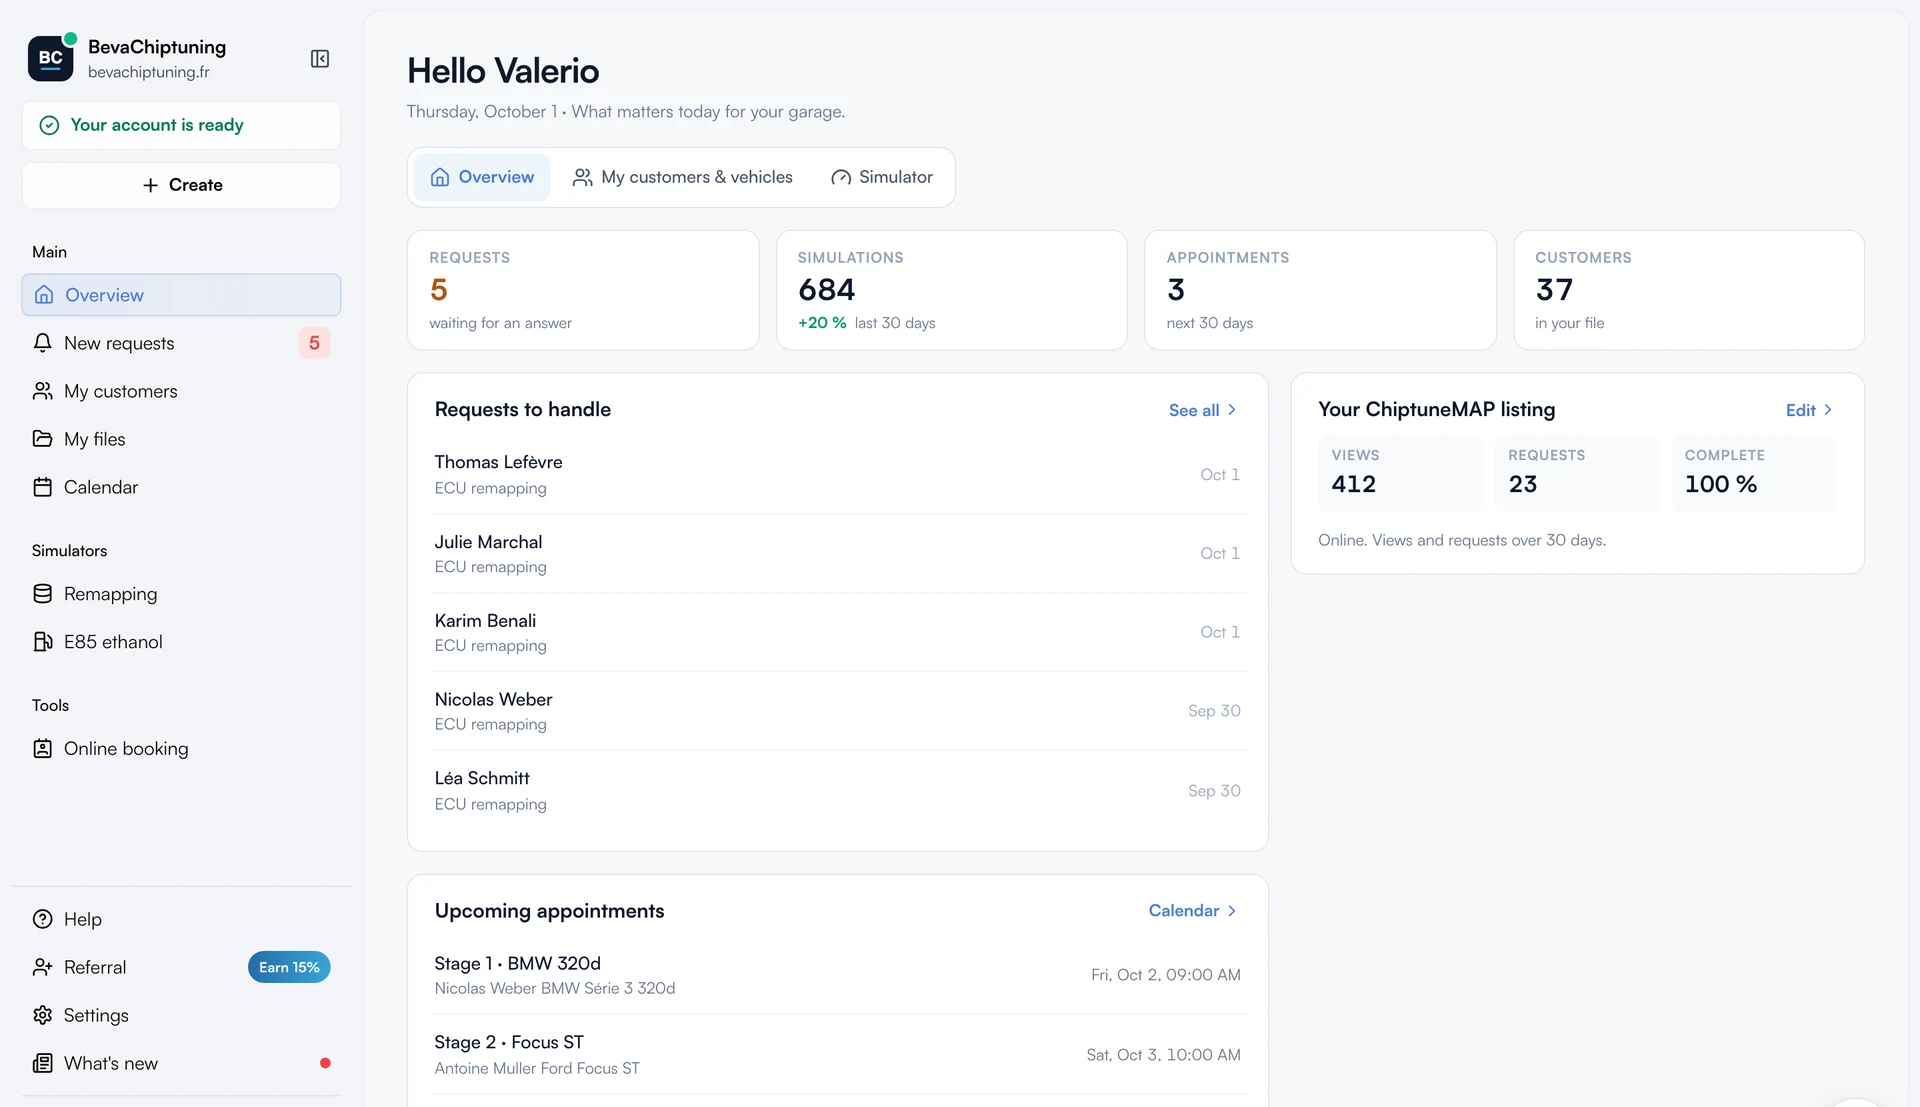Viewport: 1920px width, 1107px height.
Task: Open Calendar link in Upcoming appointments
Action: click(x=1193, y=911)
